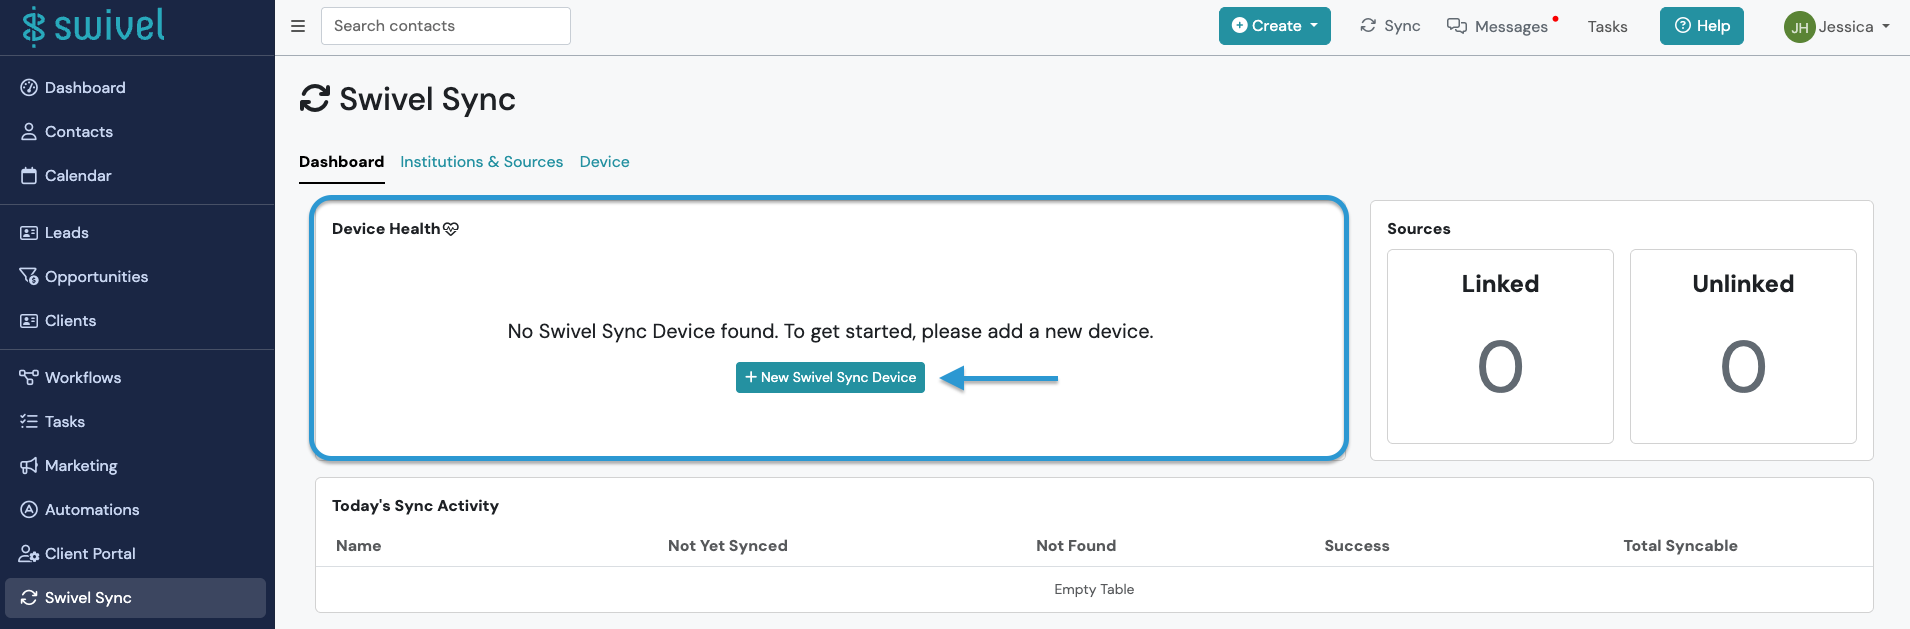Click the Name column header
This screenshot has height=629, width=1910.
point(359,546)
